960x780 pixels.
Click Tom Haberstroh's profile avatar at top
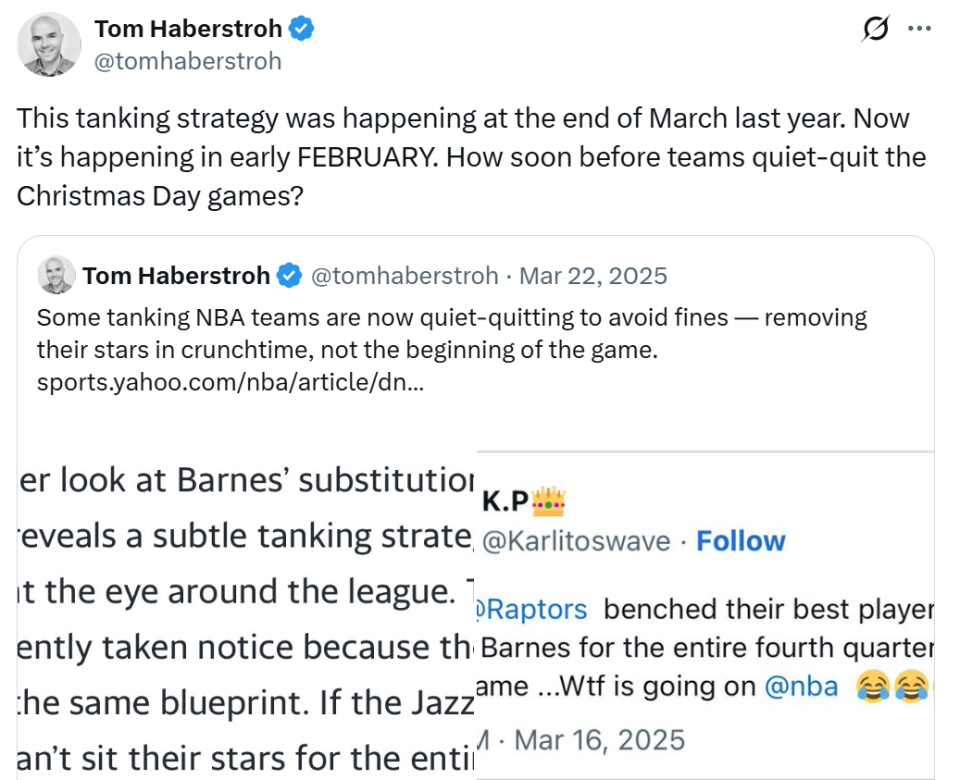(x=50, y=44)
